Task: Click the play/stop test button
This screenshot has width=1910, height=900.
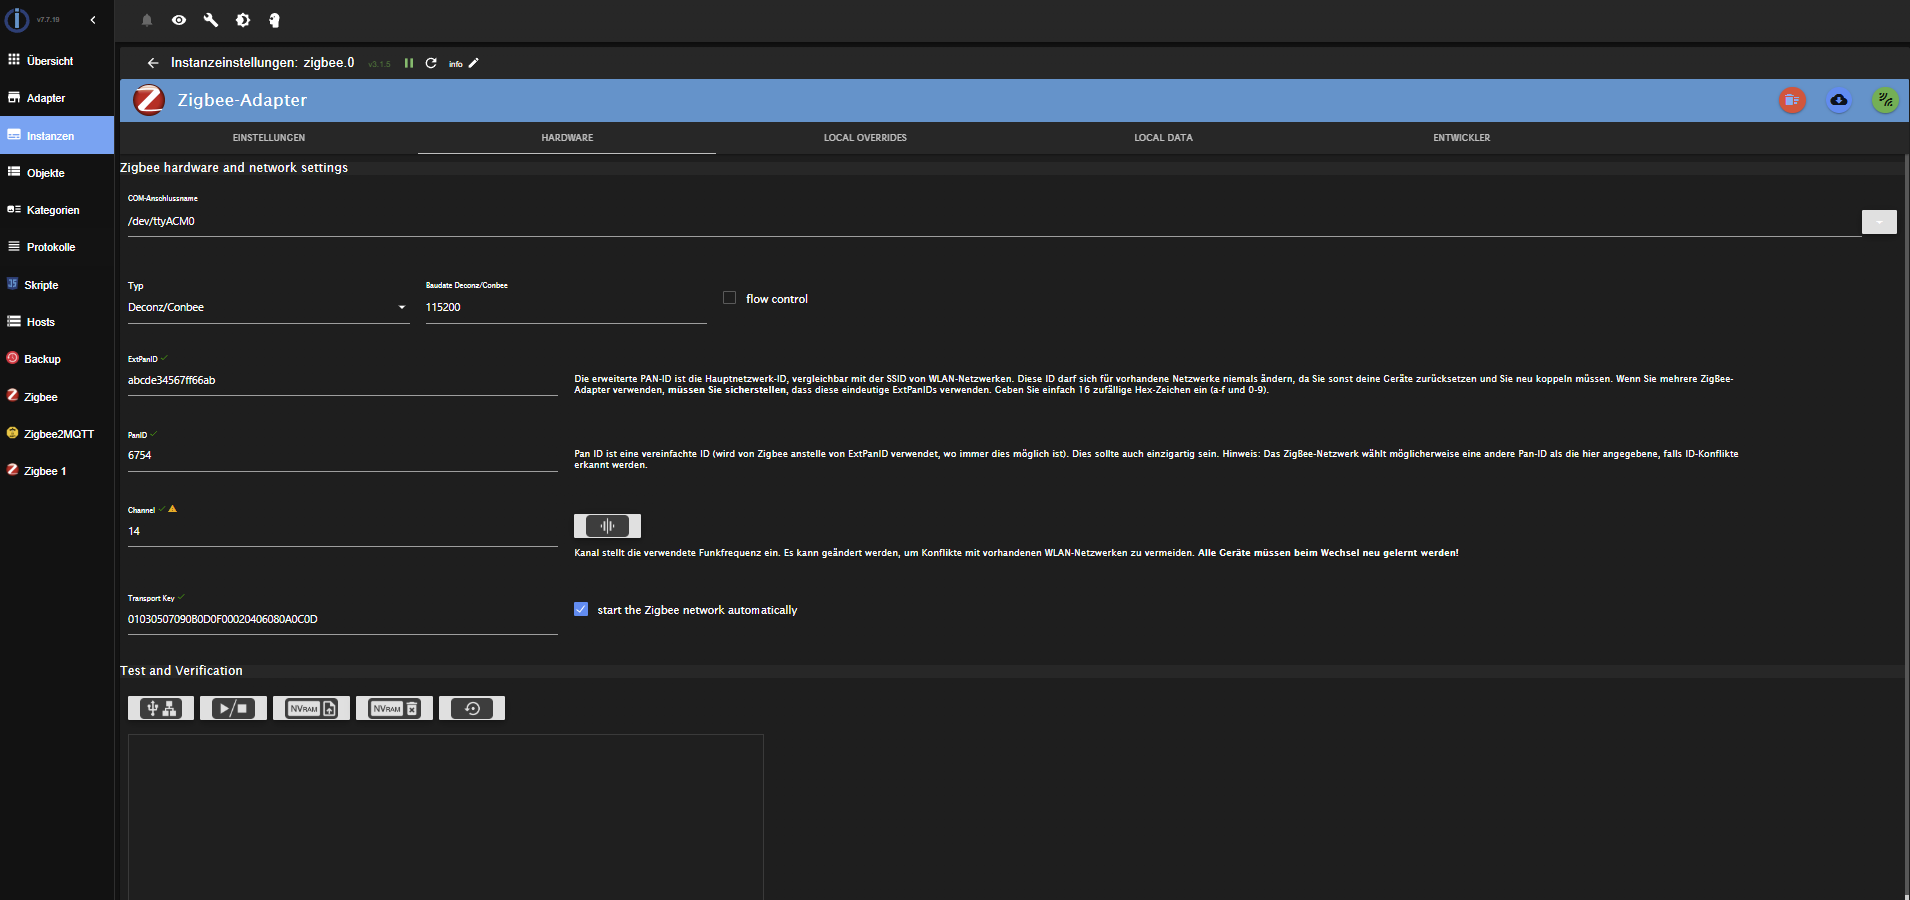Action: pos(233,708)
